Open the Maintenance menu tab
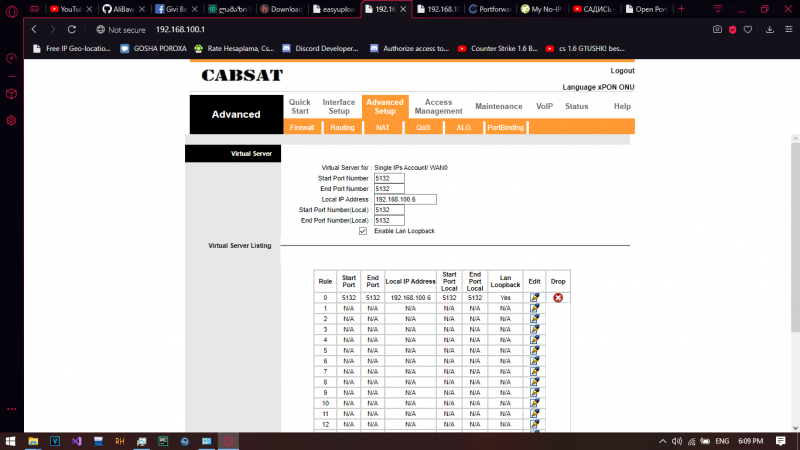This screenshot has width=800, height=450. [498, 106]
